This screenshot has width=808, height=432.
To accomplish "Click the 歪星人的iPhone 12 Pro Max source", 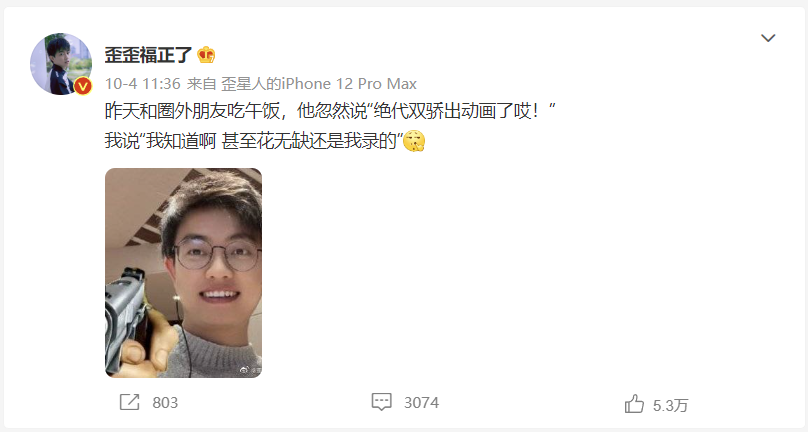I will coord(319,84).
